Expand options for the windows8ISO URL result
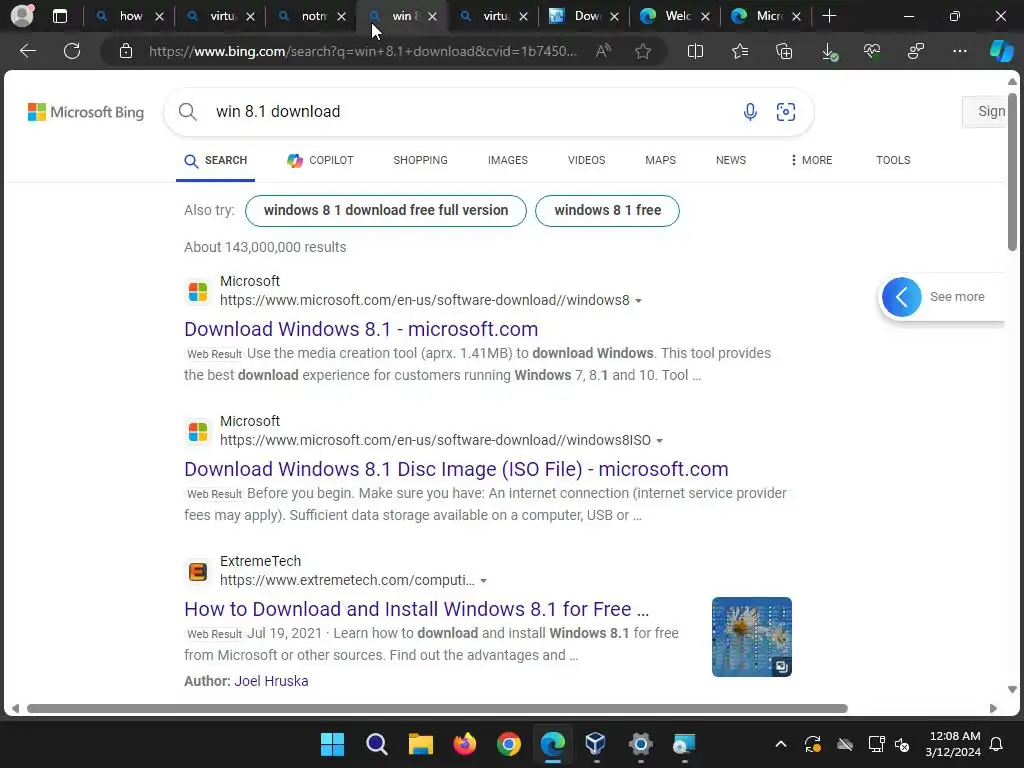The width and height of the screenshot is (1024, 768). click(660, 441)
